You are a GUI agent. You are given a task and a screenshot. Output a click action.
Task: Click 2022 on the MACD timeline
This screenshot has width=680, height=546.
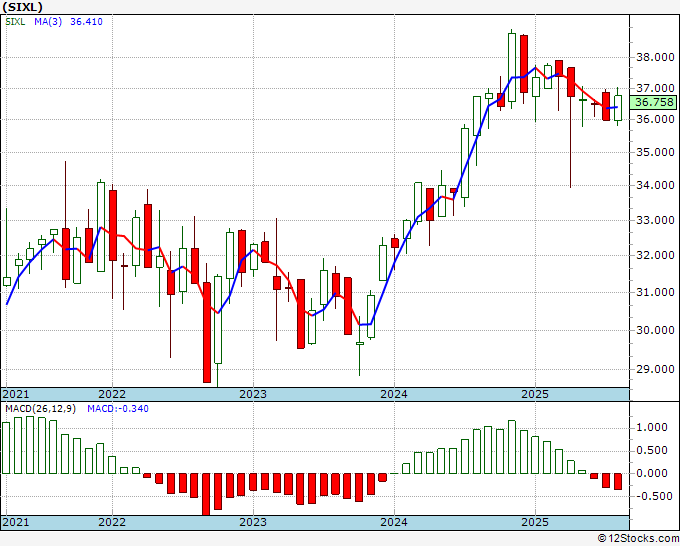pyautogui.click(x=112, y=522)
